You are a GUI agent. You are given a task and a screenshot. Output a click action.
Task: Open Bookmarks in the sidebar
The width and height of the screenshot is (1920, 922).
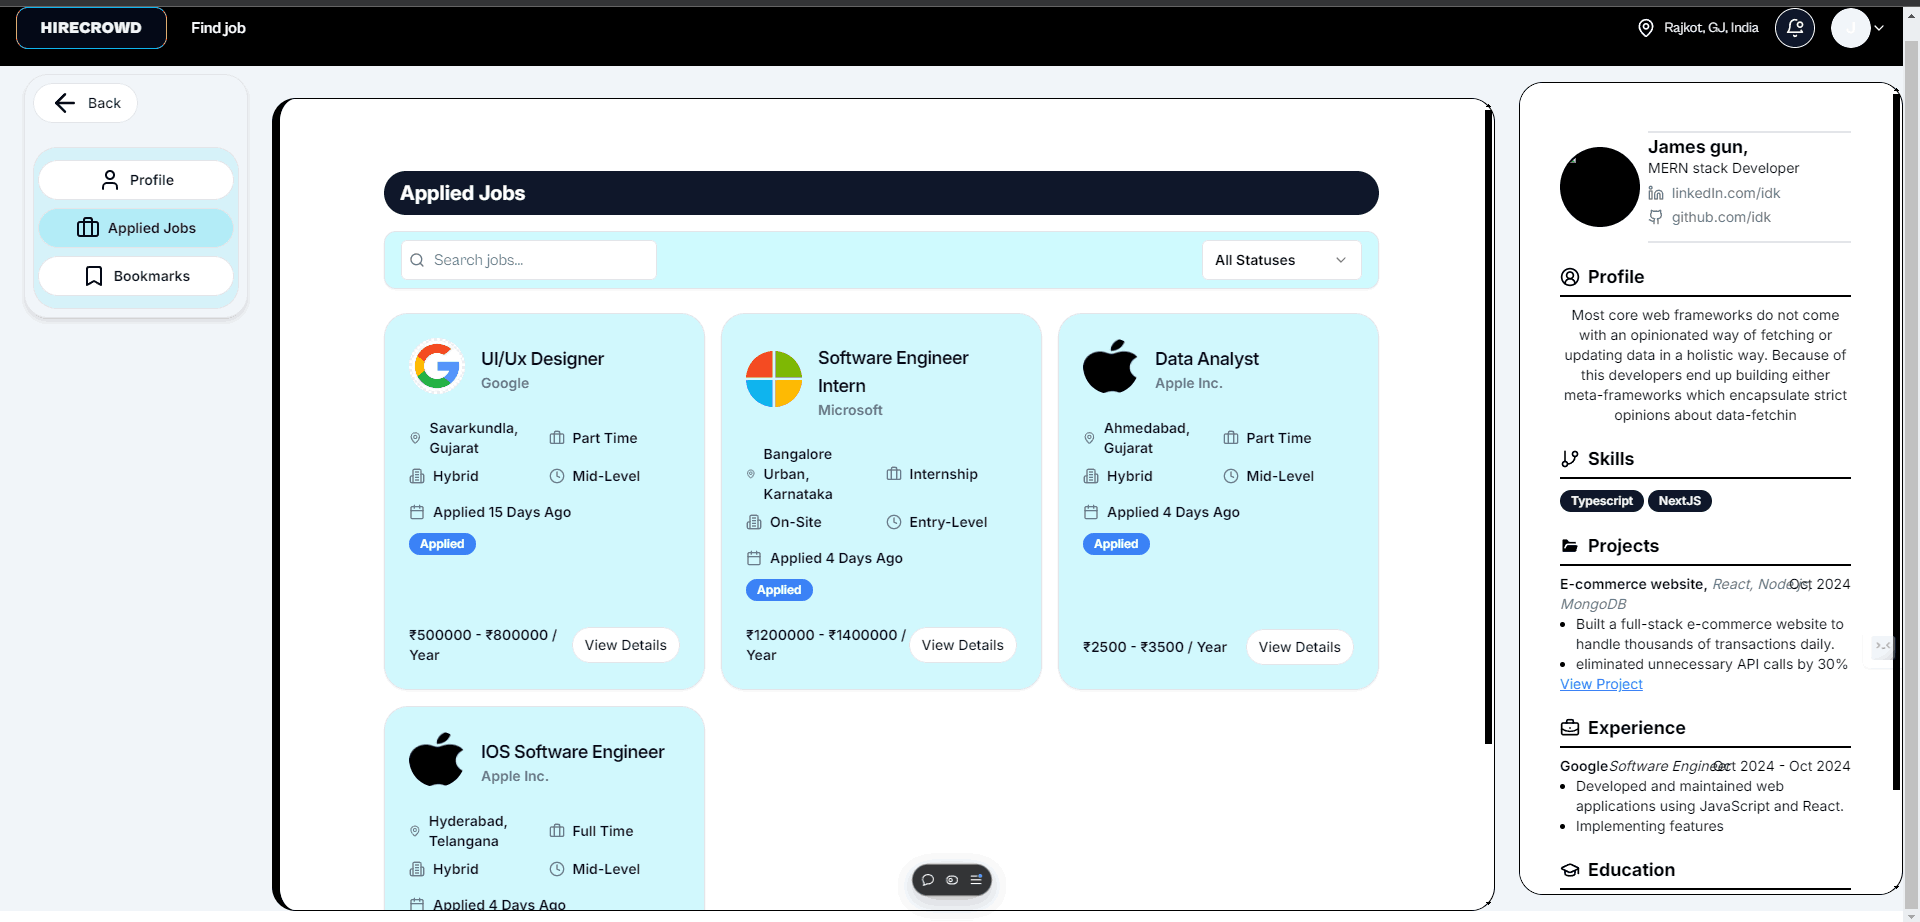click(x=136, y=276)
